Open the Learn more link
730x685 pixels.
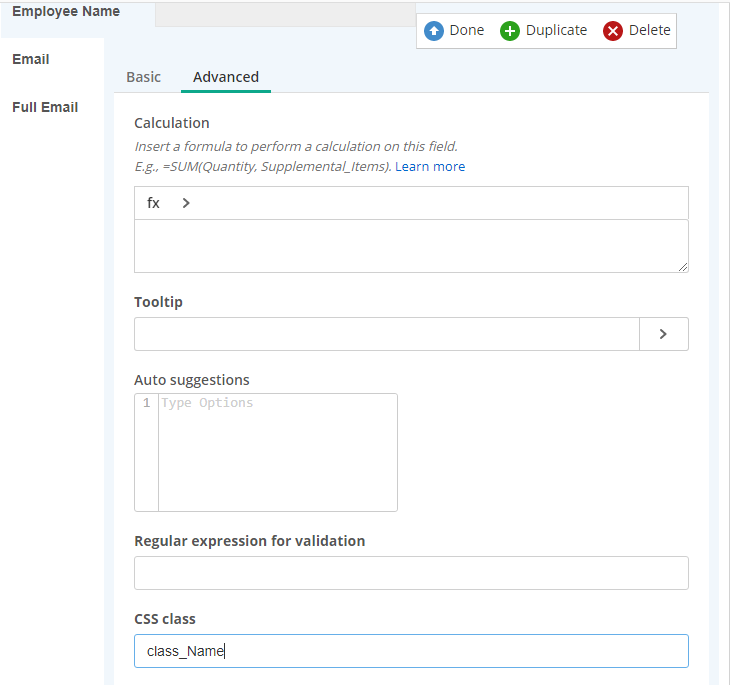point(430,166)
